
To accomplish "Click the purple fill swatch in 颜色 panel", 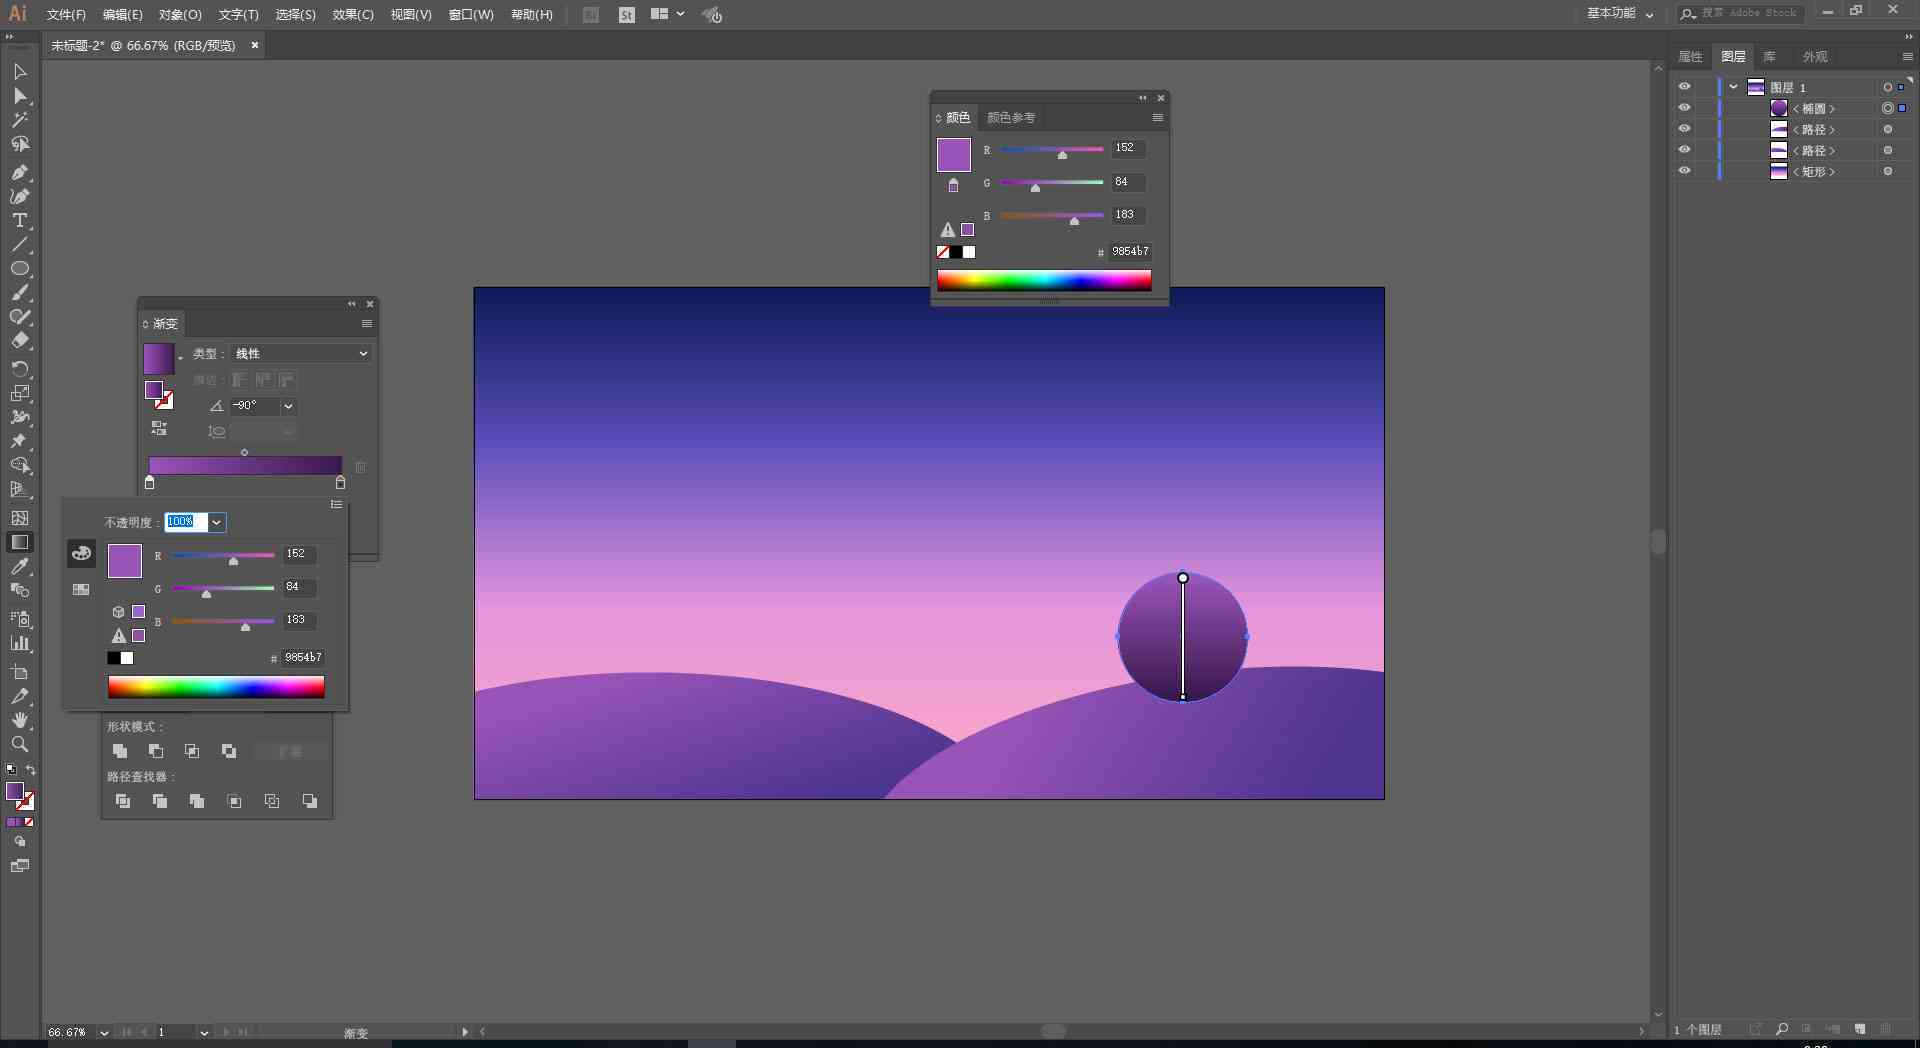I will [x=953, y=155].
